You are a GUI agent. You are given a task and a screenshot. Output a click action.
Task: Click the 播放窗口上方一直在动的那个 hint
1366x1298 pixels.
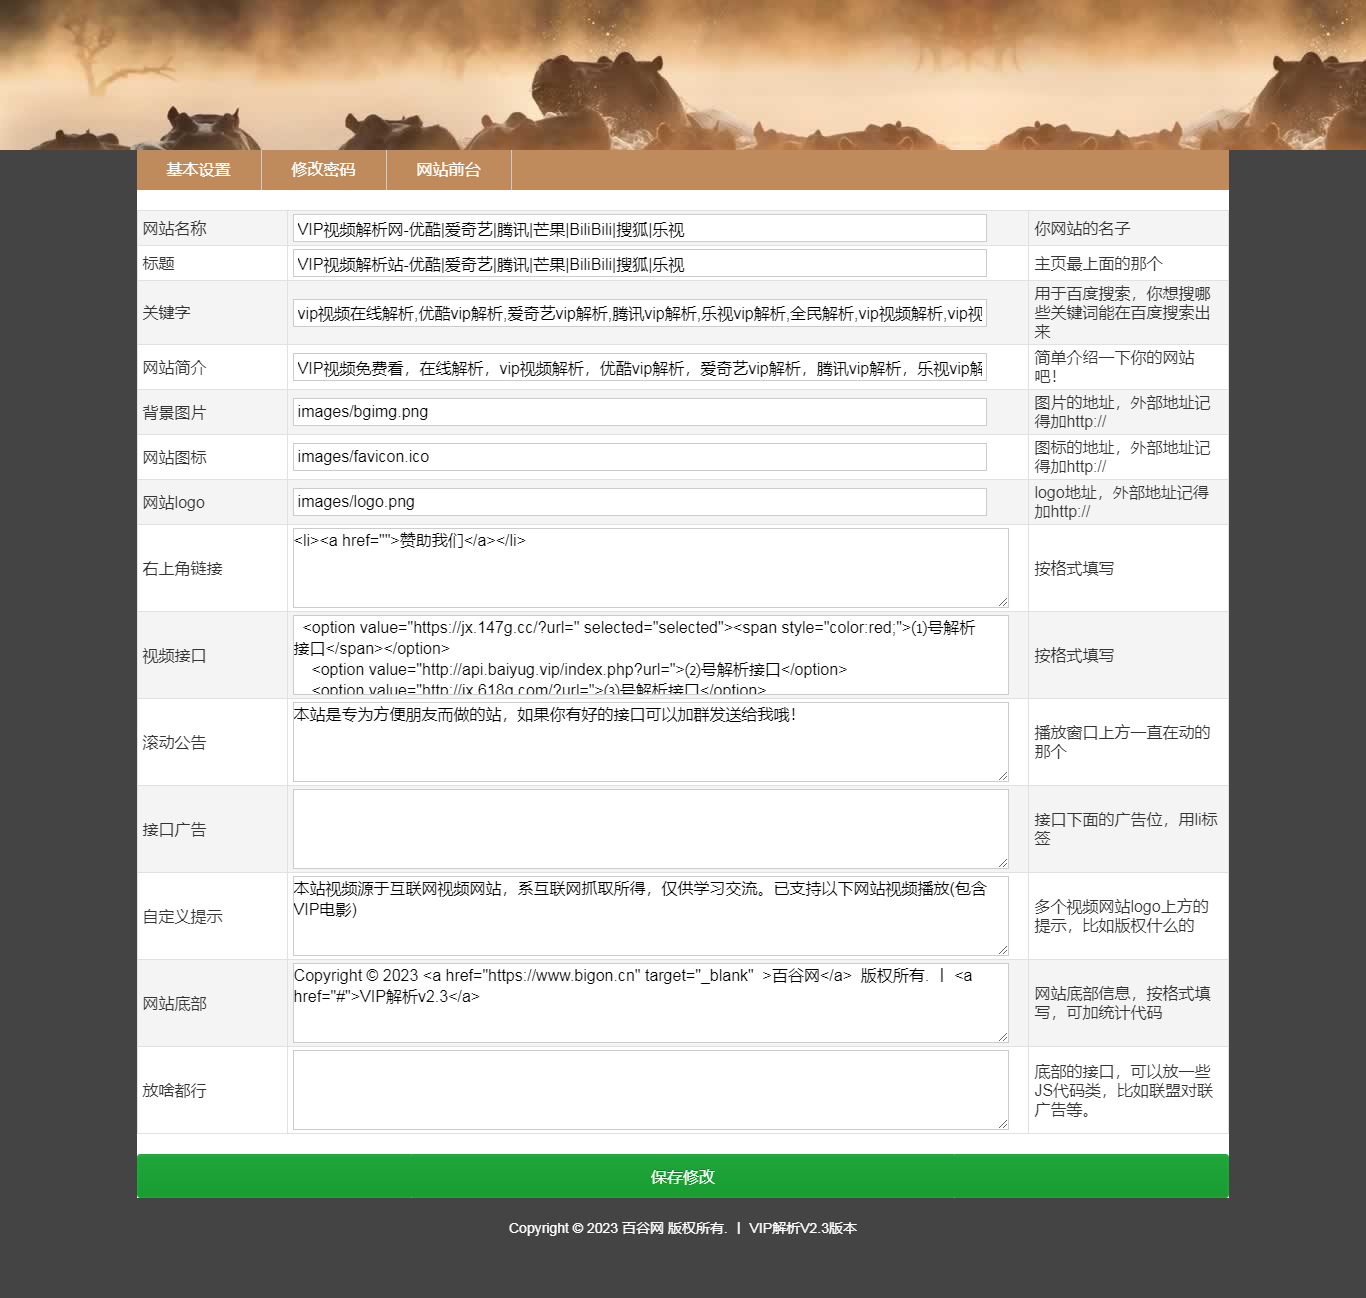[1122, 742]
